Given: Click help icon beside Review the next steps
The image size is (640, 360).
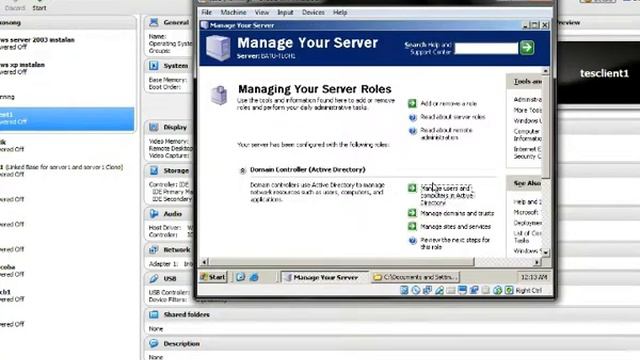Looking at the screenshot, I should (413, 241).
